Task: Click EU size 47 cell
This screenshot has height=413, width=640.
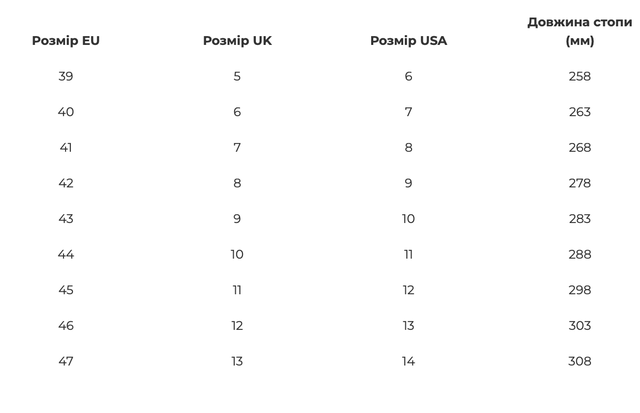Action: pyautogui.click(x=66, y=361)
